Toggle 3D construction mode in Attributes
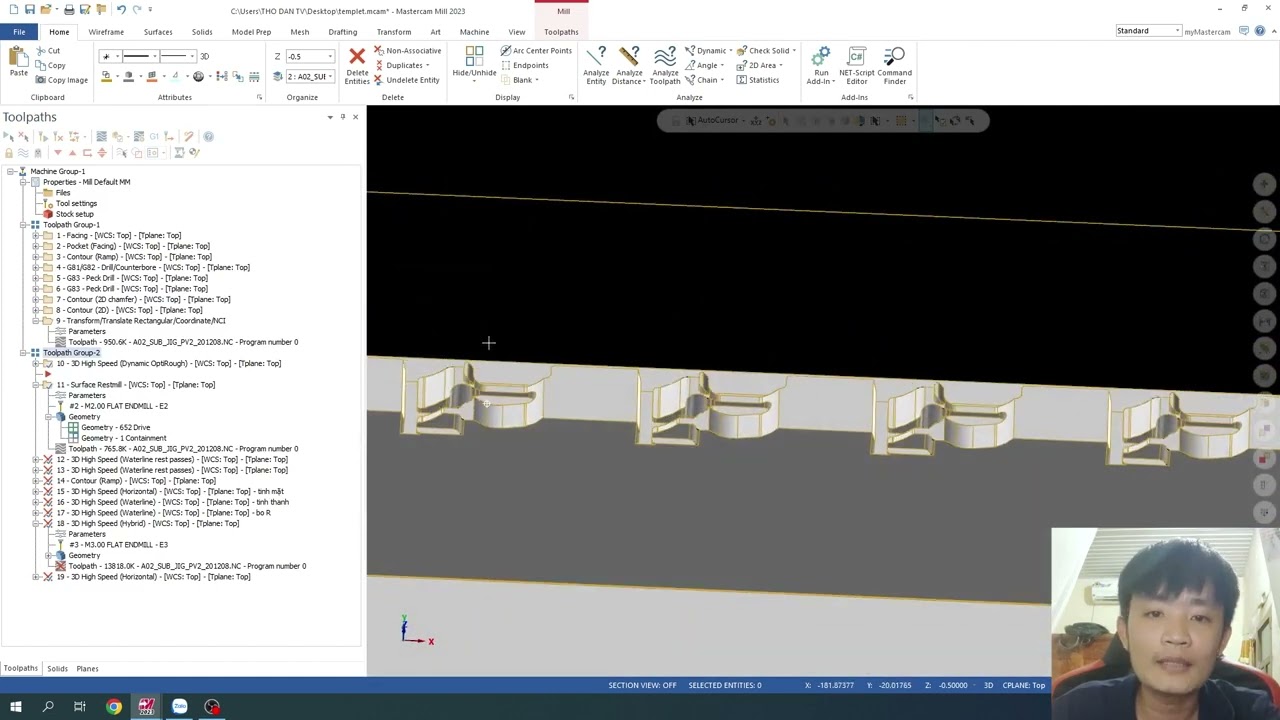The height and width of the screenshot is (720, 1280). coord(204,56)
